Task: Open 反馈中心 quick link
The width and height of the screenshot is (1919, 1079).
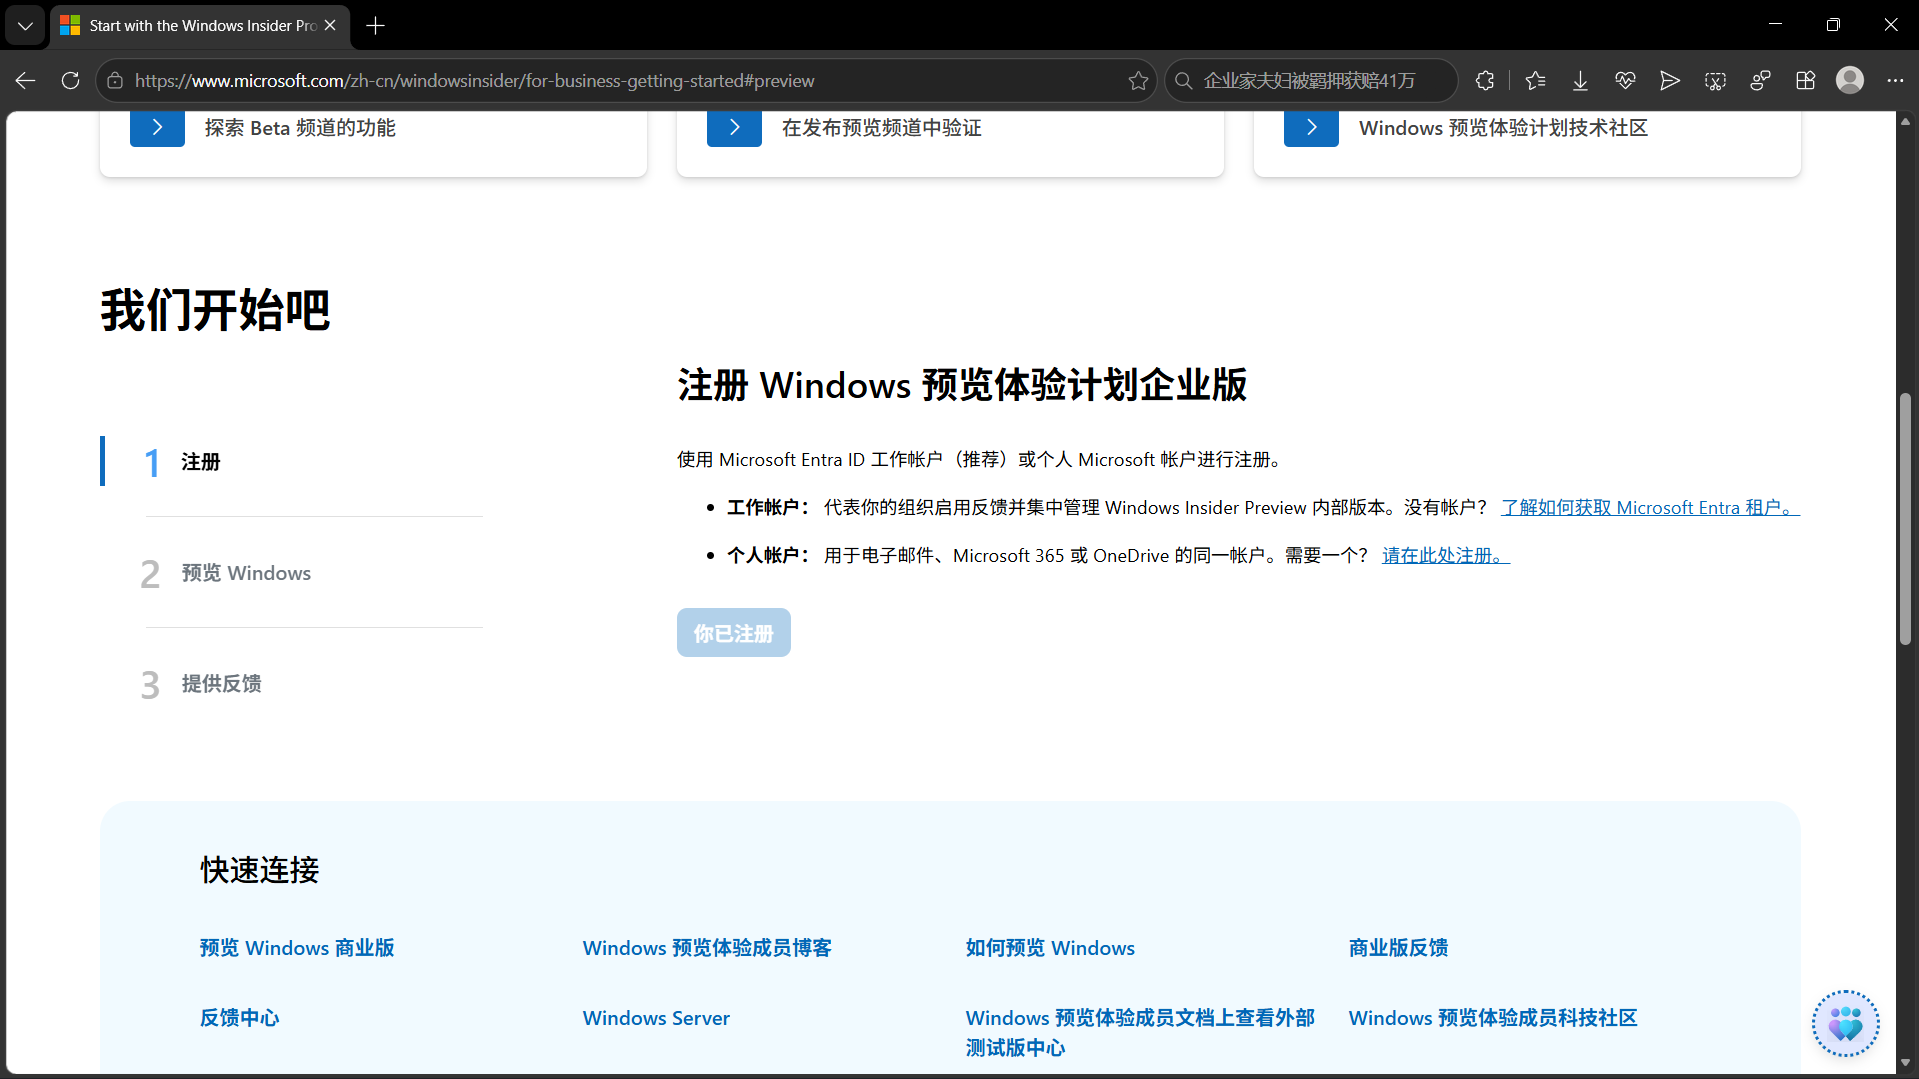Action: tap(239, 1018)
